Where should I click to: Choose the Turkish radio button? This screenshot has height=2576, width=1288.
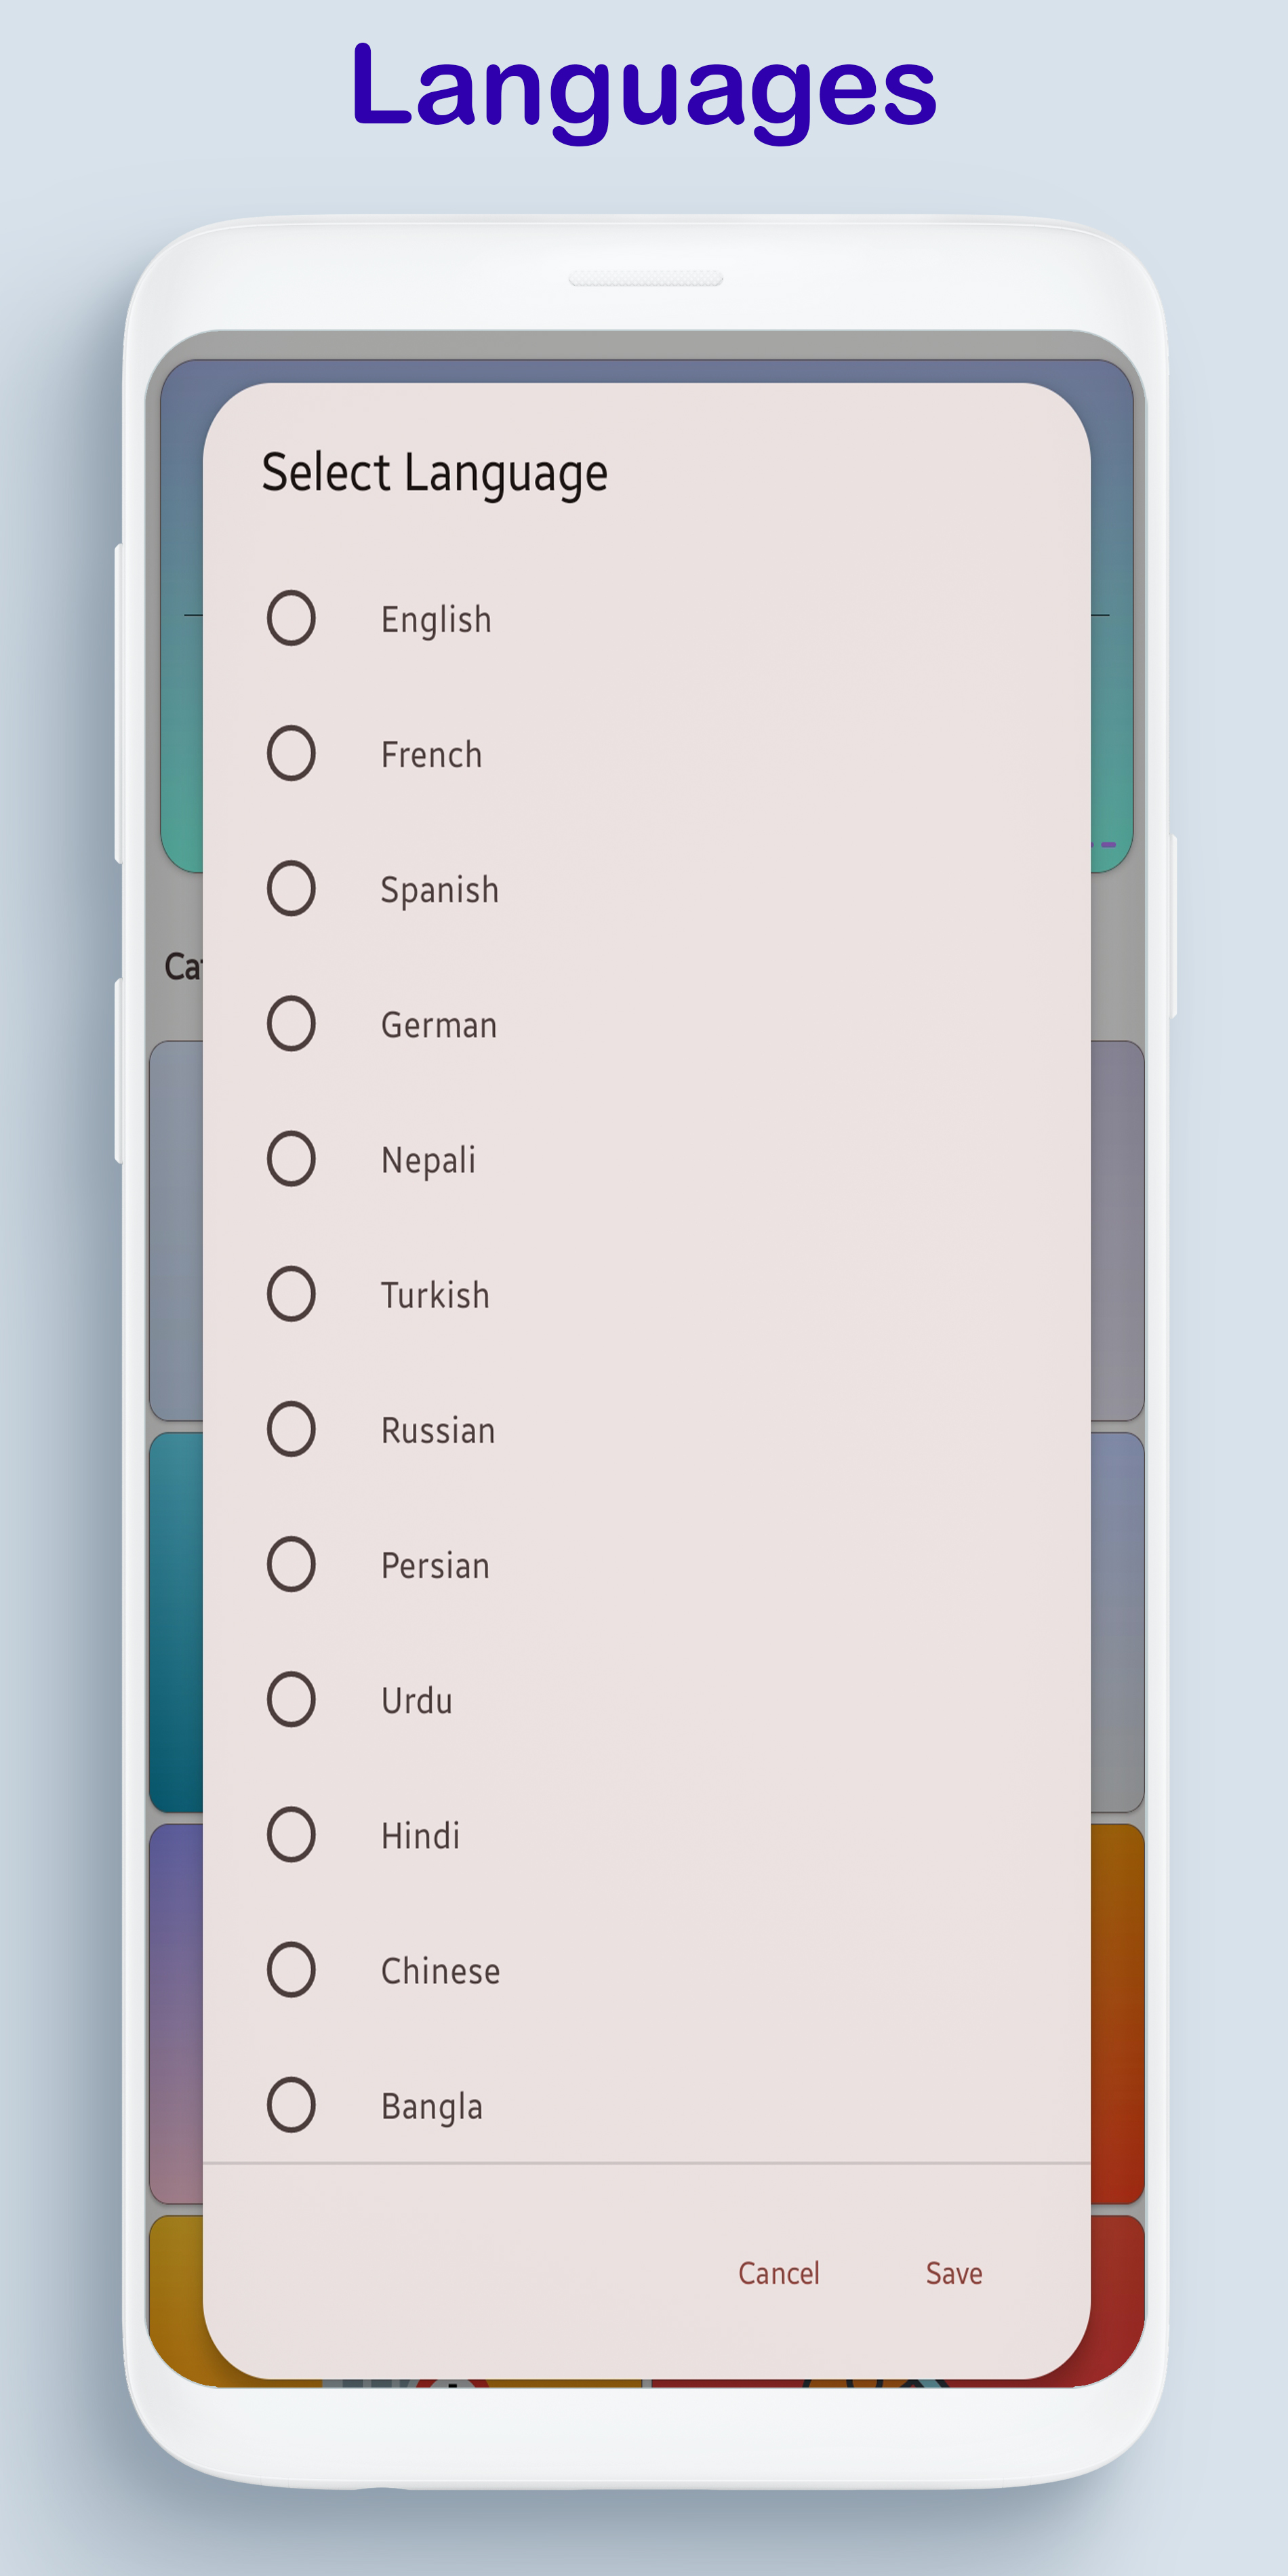[x=291, y=1293]
